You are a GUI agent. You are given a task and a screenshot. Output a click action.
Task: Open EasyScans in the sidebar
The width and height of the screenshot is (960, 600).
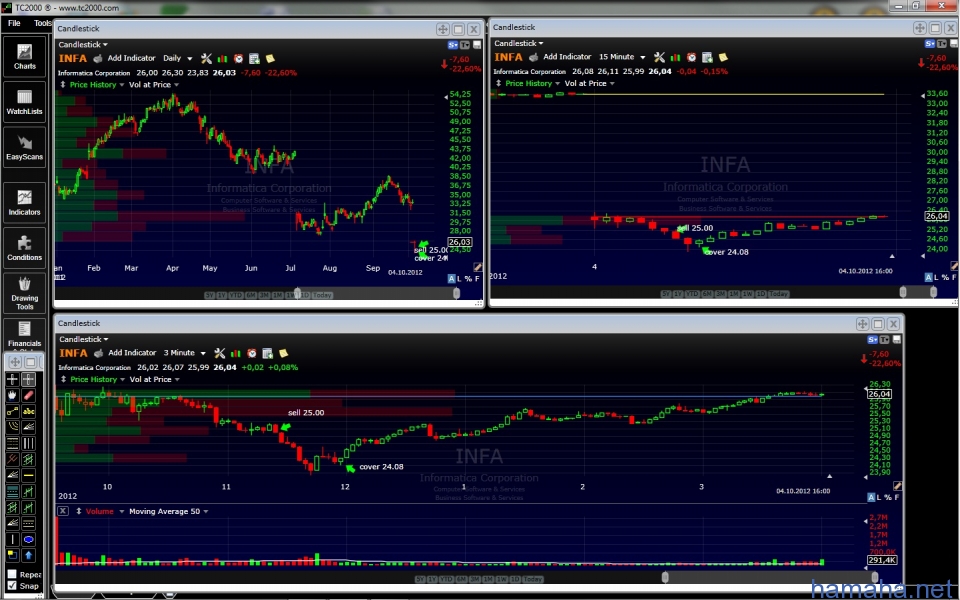[24, 147]
